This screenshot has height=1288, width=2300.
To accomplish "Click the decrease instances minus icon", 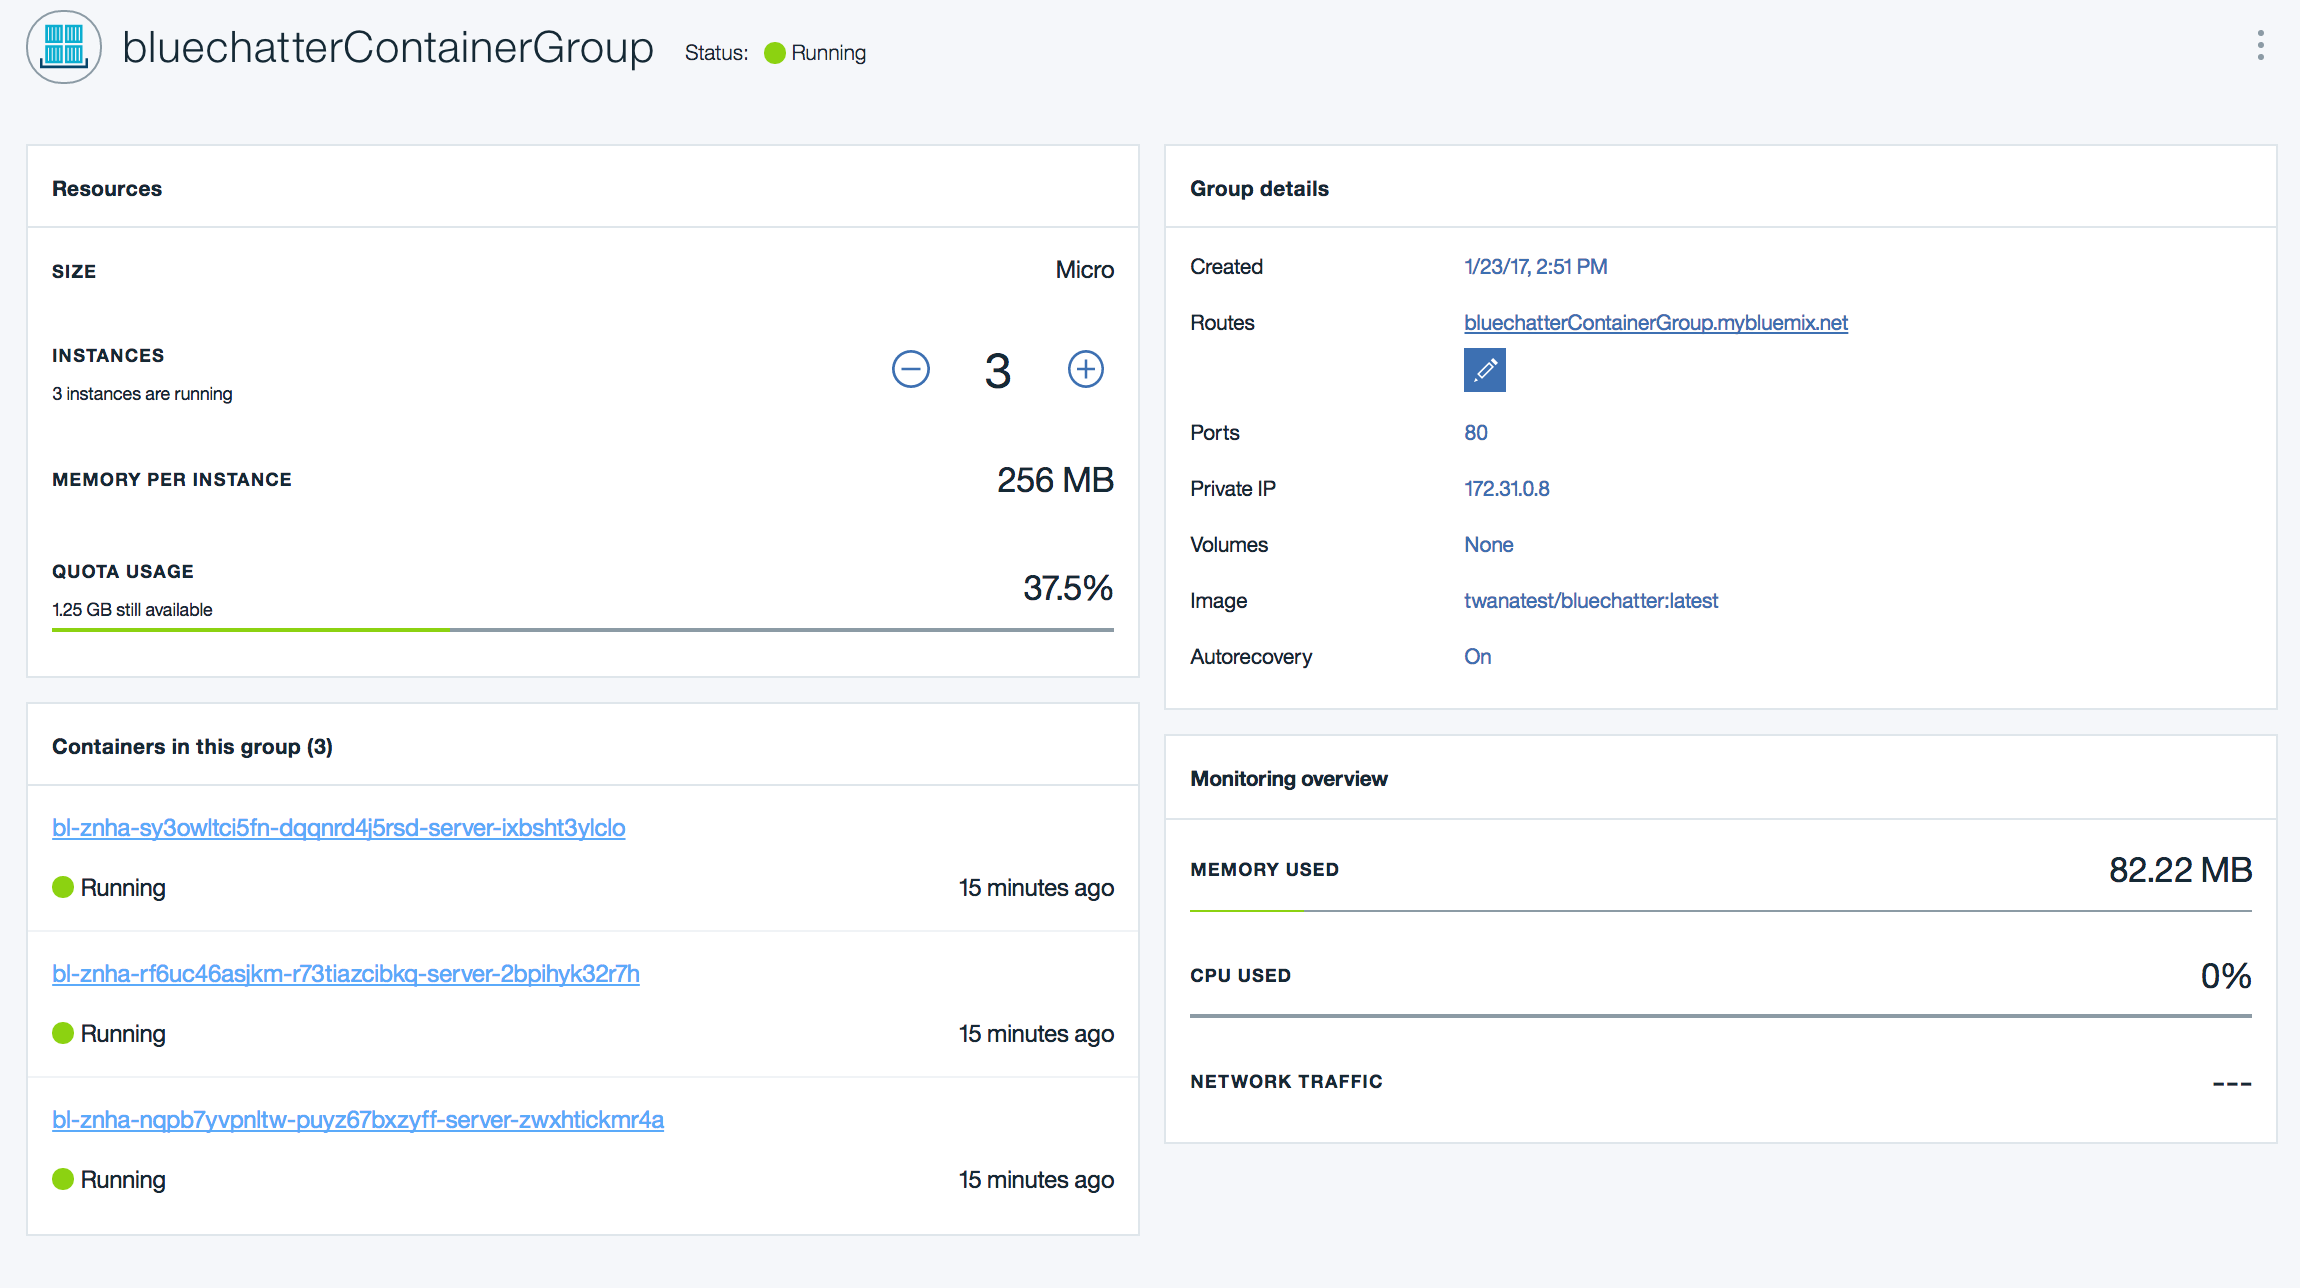I will 911,368.
